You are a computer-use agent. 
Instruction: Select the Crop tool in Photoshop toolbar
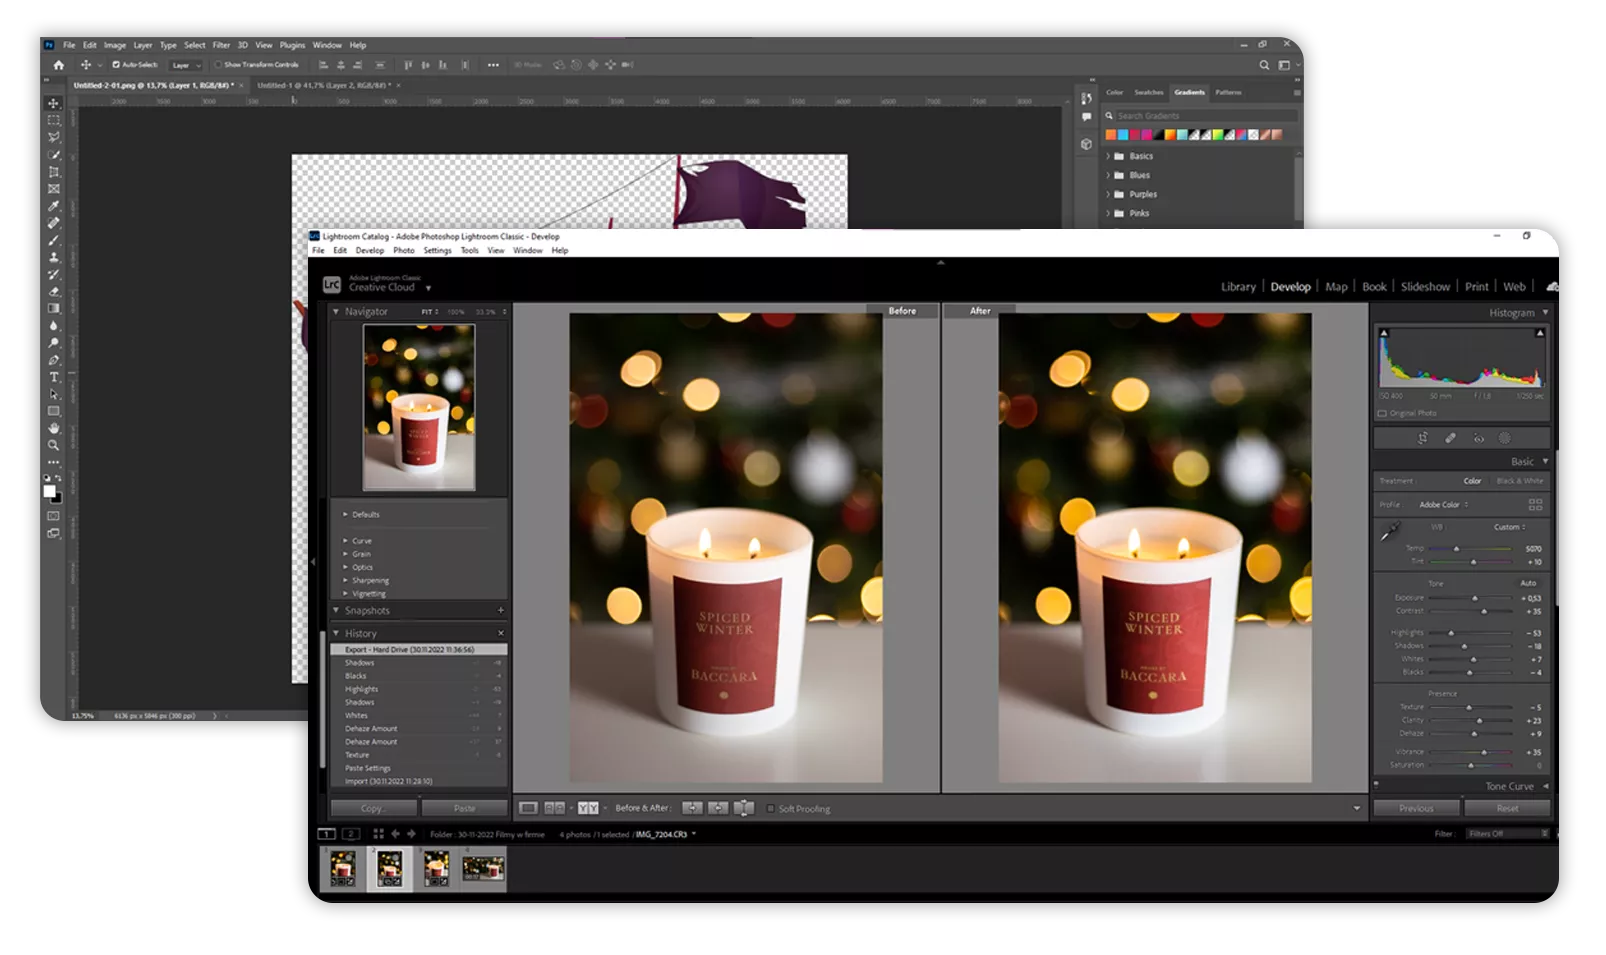54,172
